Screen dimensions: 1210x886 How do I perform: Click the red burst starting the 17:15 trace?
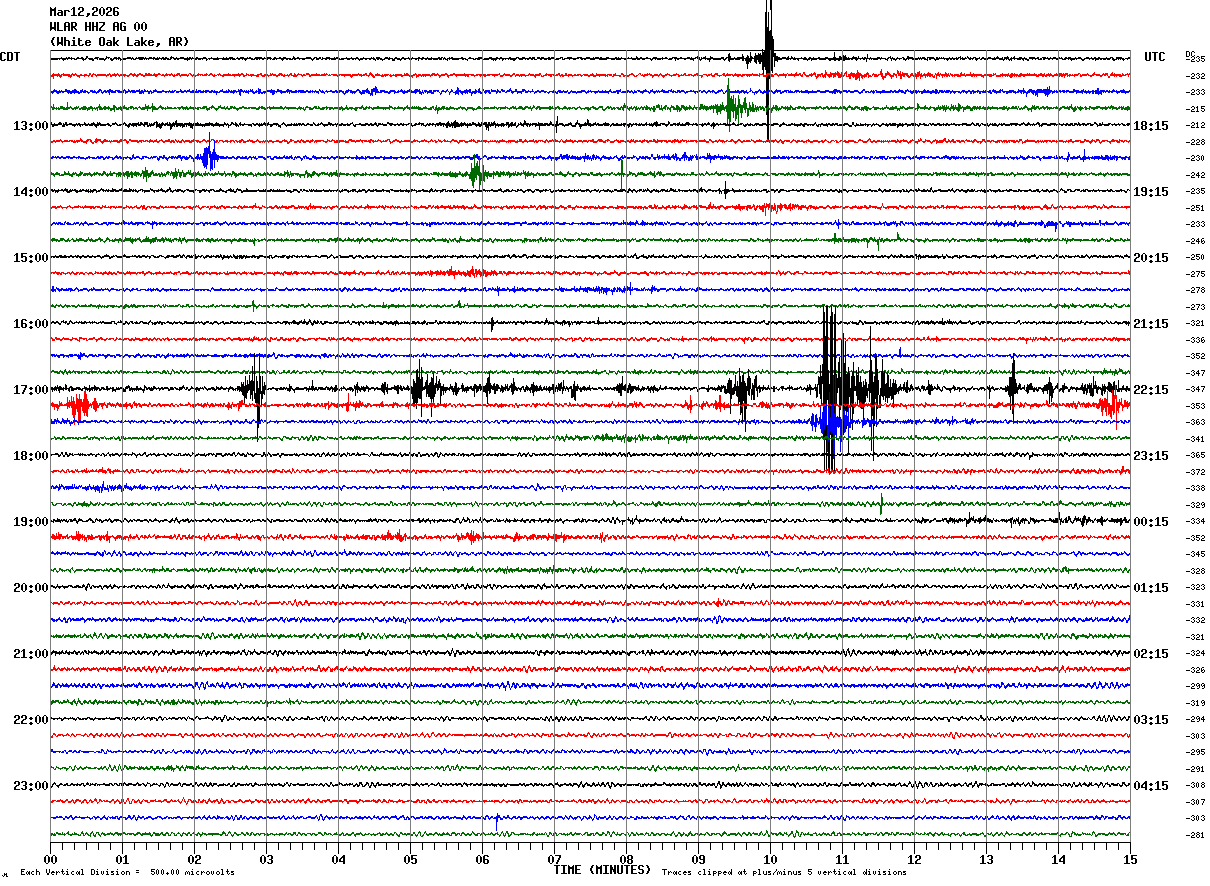[x=78, y=405]
